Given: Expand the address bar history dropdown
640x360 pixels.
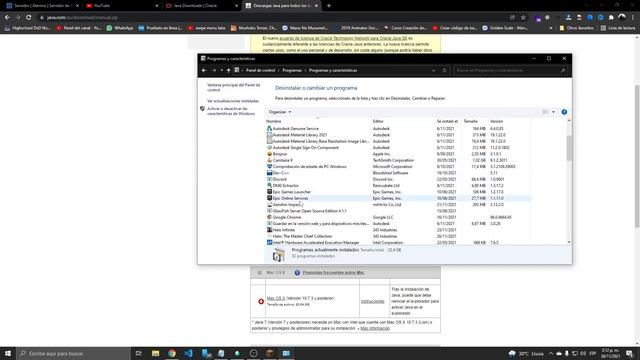Looking at the screenshot, I should click(x=433, y=71).
